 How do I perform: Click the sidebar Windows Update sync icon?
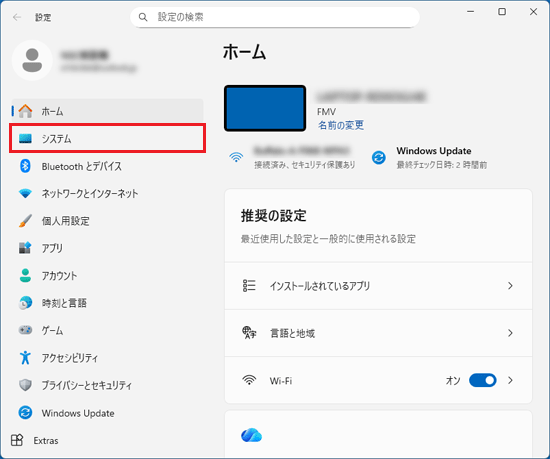25,413
